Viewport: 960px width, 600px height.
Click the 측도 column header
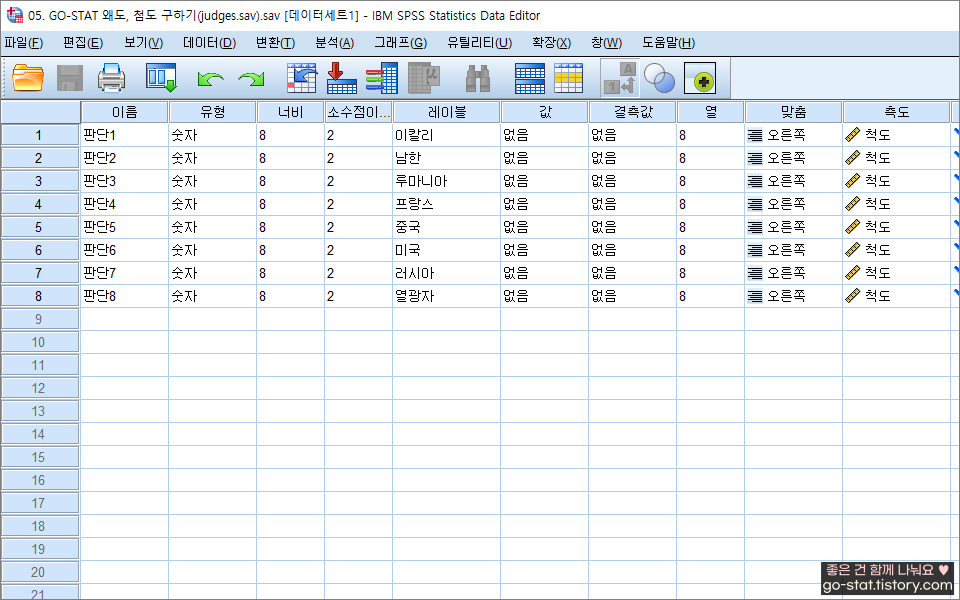pos(896,112)
